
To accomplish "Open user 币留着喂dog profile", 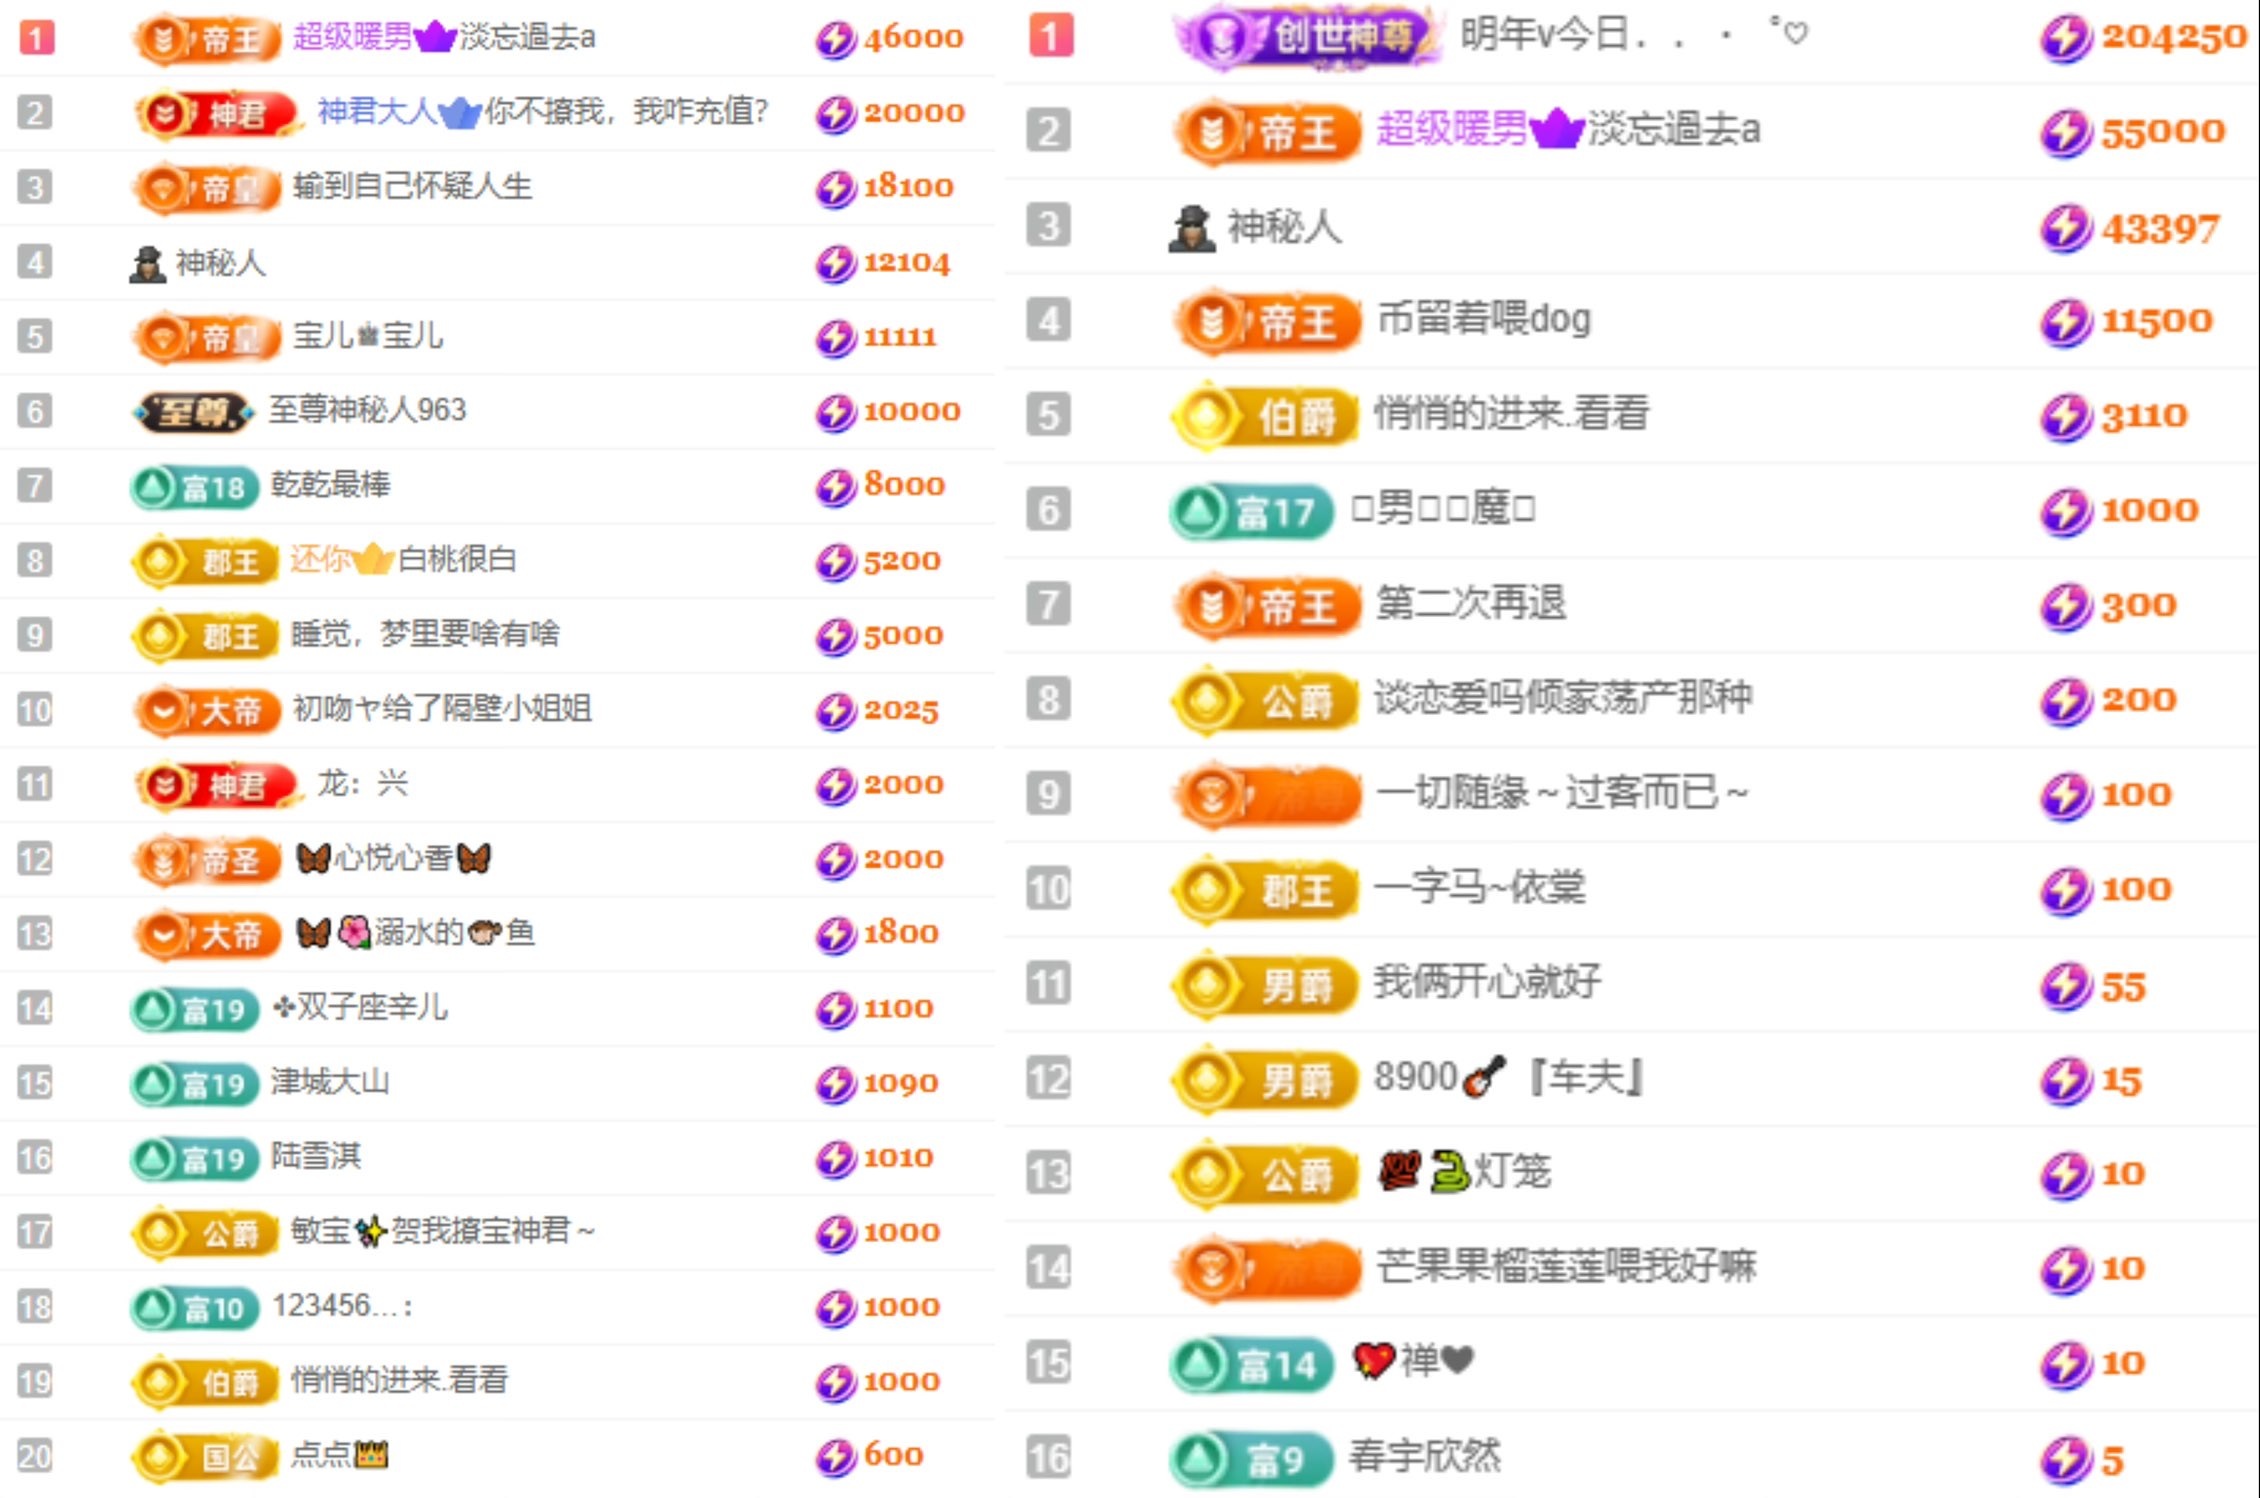I will point(1483,320).
